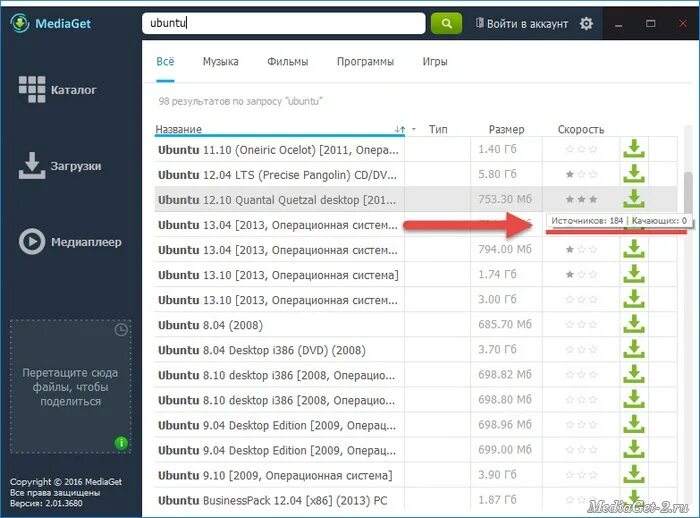Sort results by Размер column header

(506, 130)
